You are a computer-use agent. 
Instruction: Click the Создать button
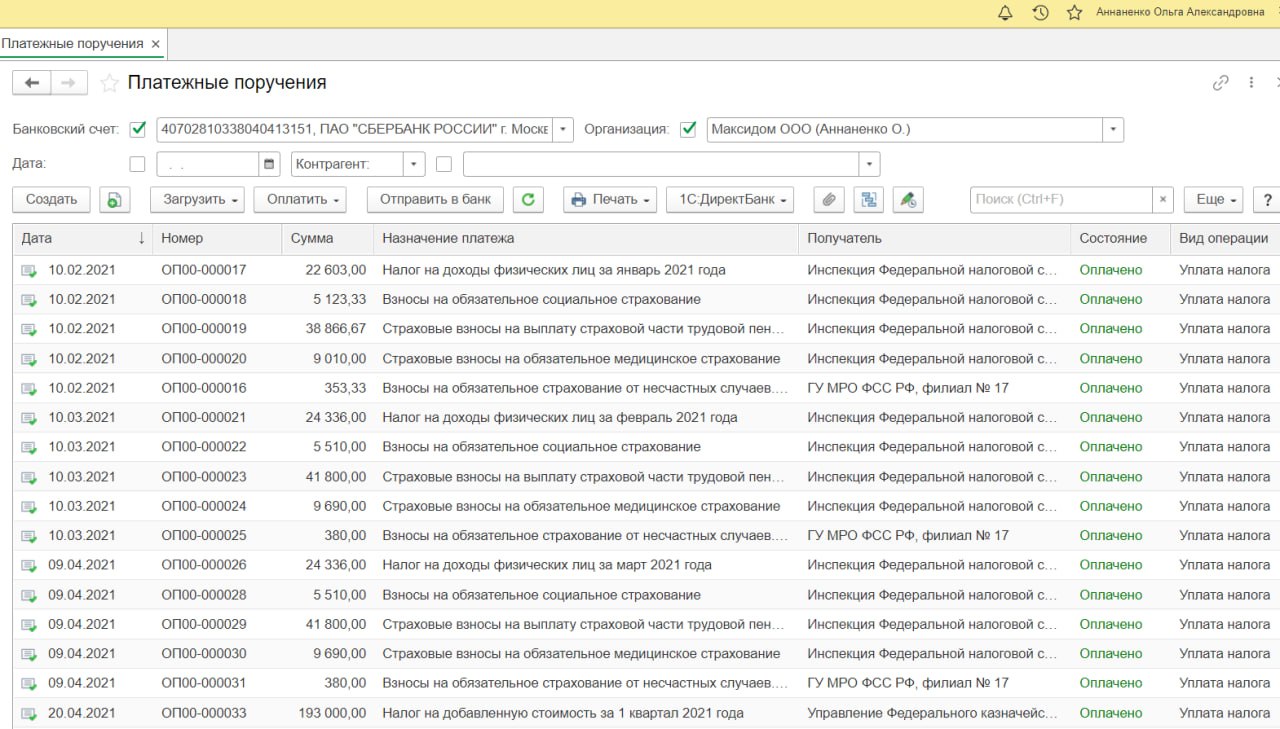pyautogui.click(x=52, y=199)
